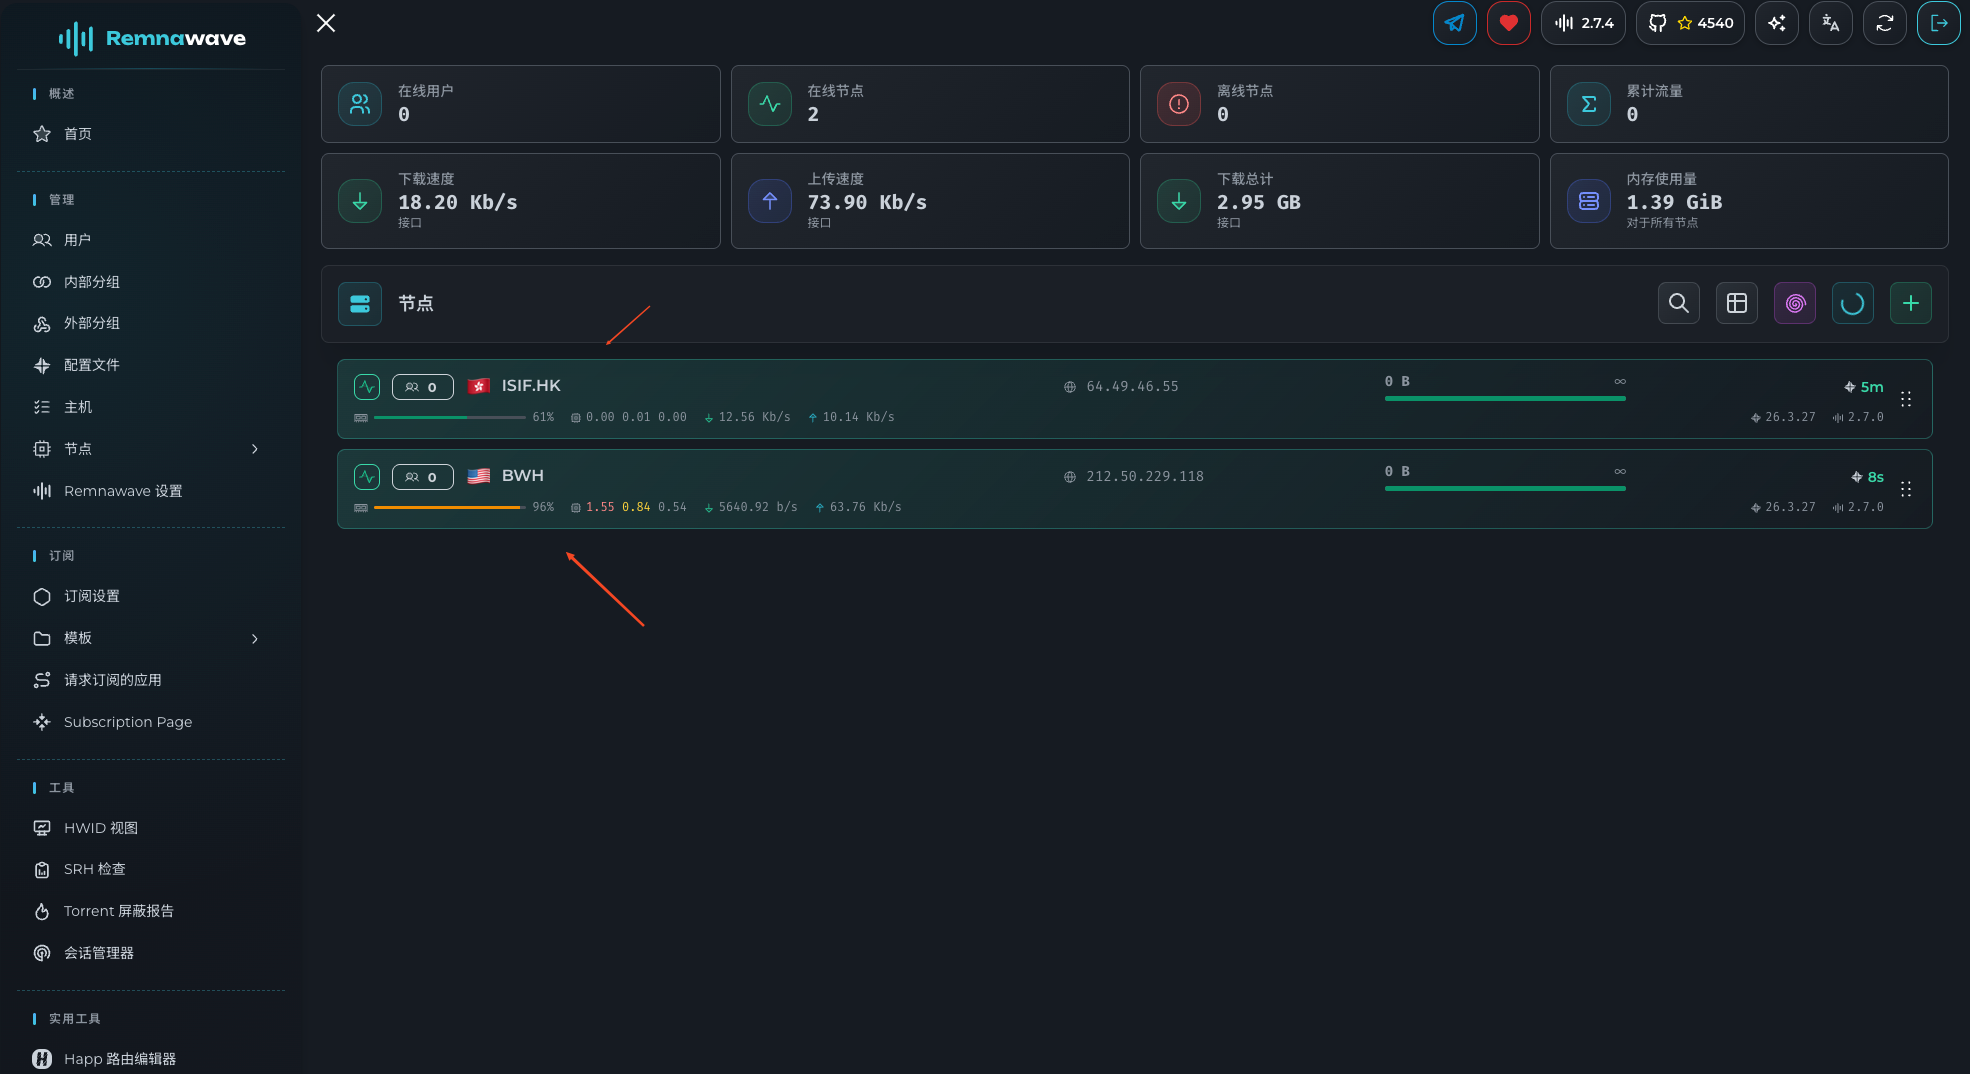Expand the 模板 sidebar submenu chevron
Viewport: 1970px width, 1074px height.
[x=255, y=638]
